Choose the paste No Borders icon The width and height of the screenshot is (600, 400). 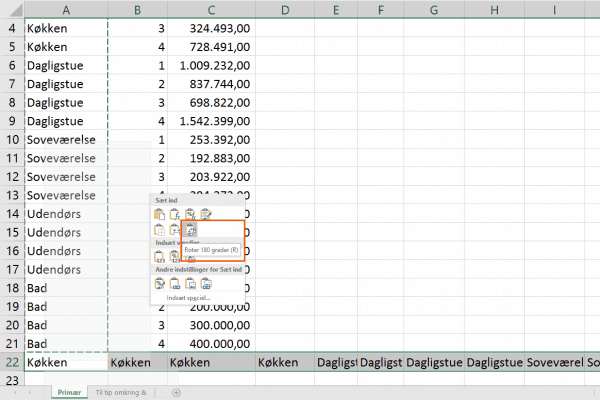(160, 230)
